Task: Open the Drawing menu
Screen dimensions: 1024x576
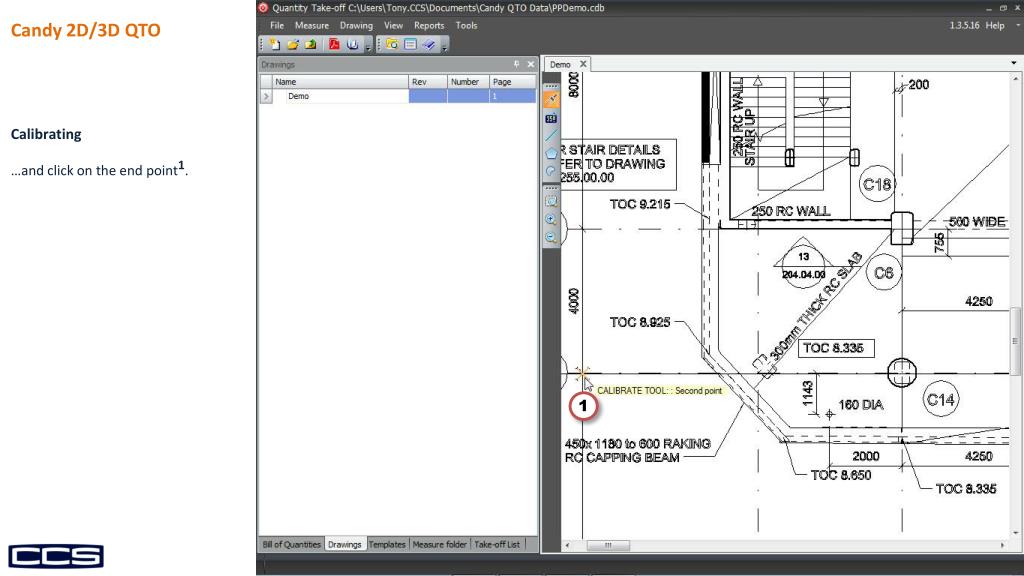Action: 356,25
